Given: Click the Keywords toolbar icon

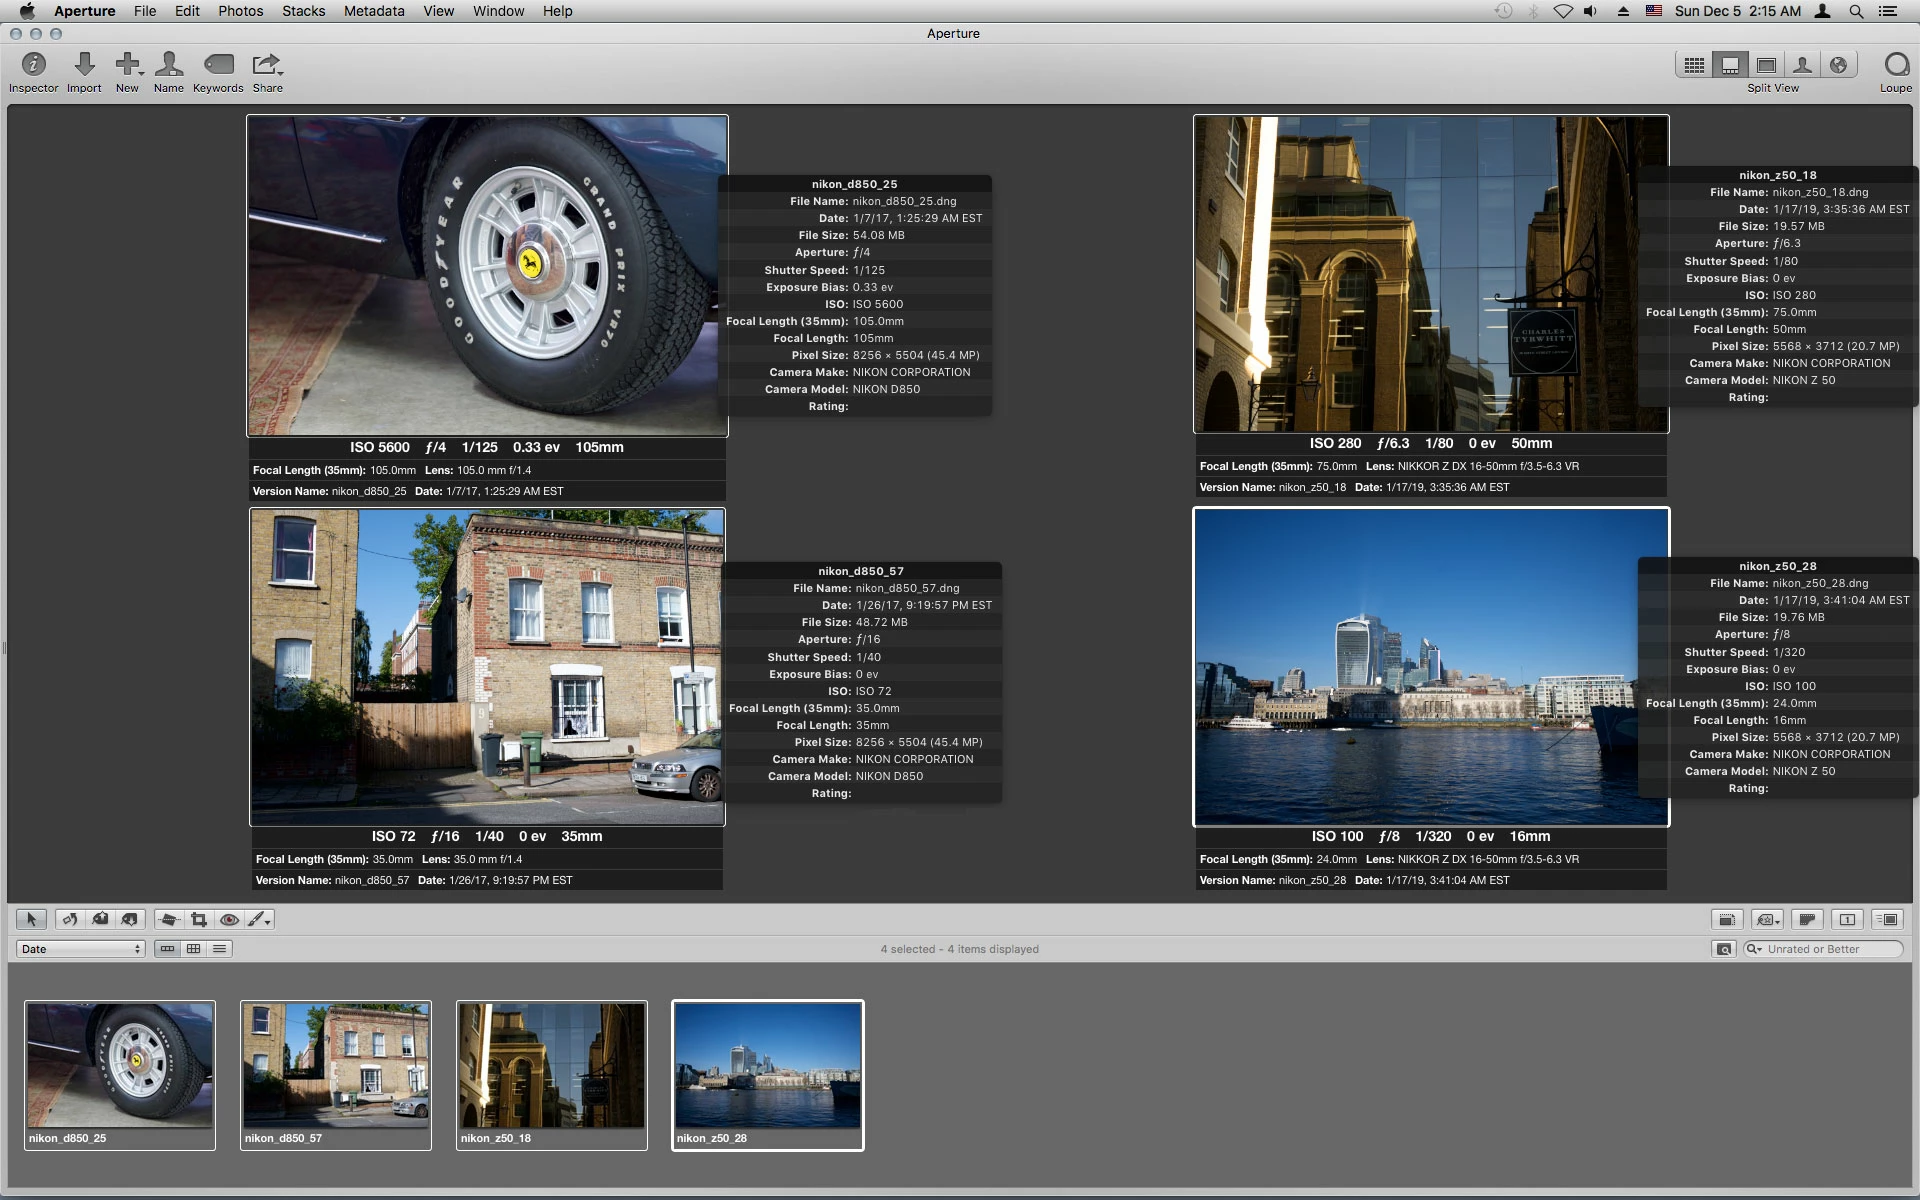Looking at the screenshot, I should [218, 66].
